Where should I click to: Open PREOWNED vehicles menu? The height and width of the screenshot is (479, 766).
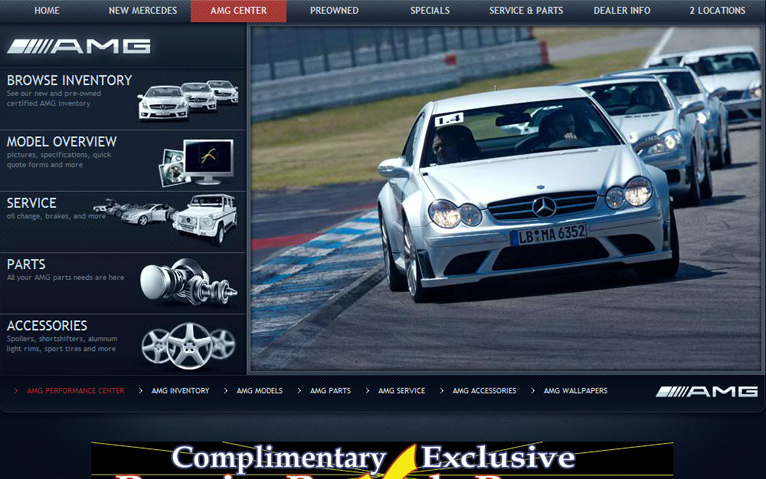334,11
